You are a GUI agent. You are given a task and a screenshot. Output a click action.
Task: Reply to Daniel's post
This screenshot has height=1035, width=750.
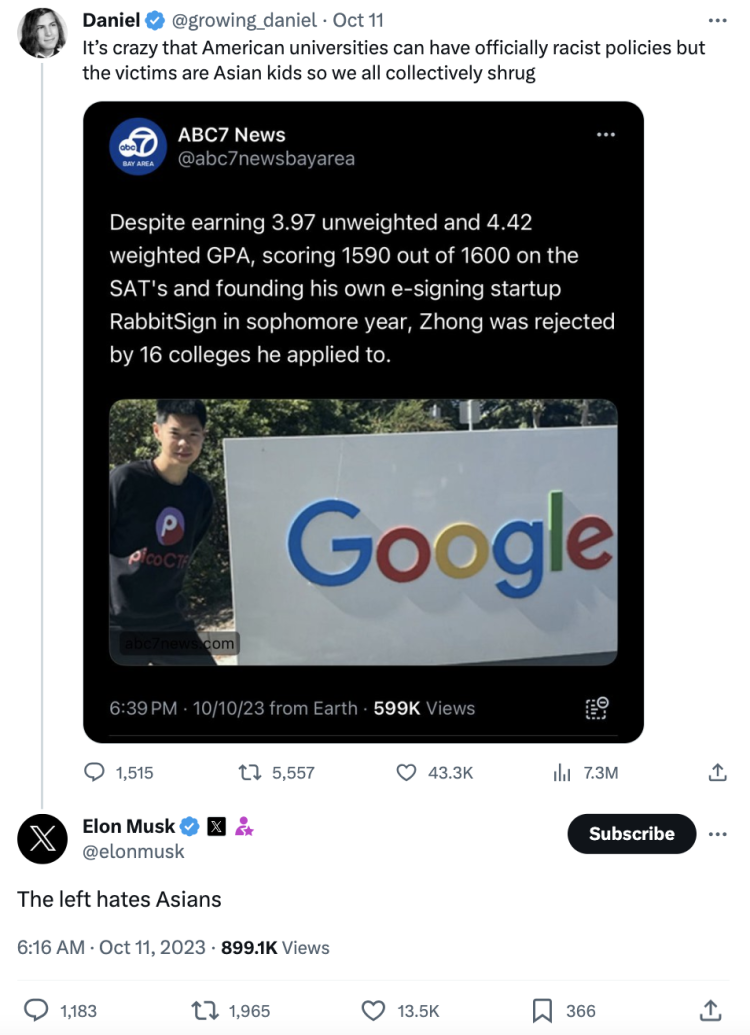[x=95, y=772]
